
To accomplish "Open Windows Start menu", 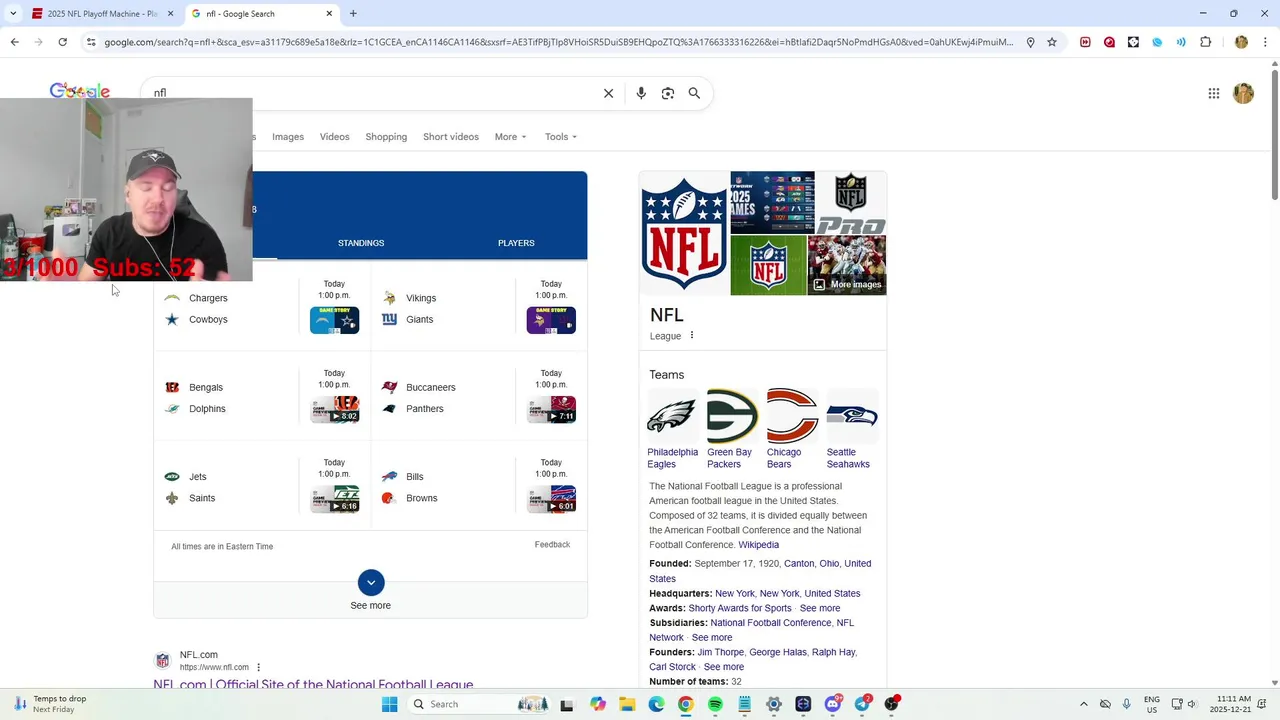I will pos(390,704).
